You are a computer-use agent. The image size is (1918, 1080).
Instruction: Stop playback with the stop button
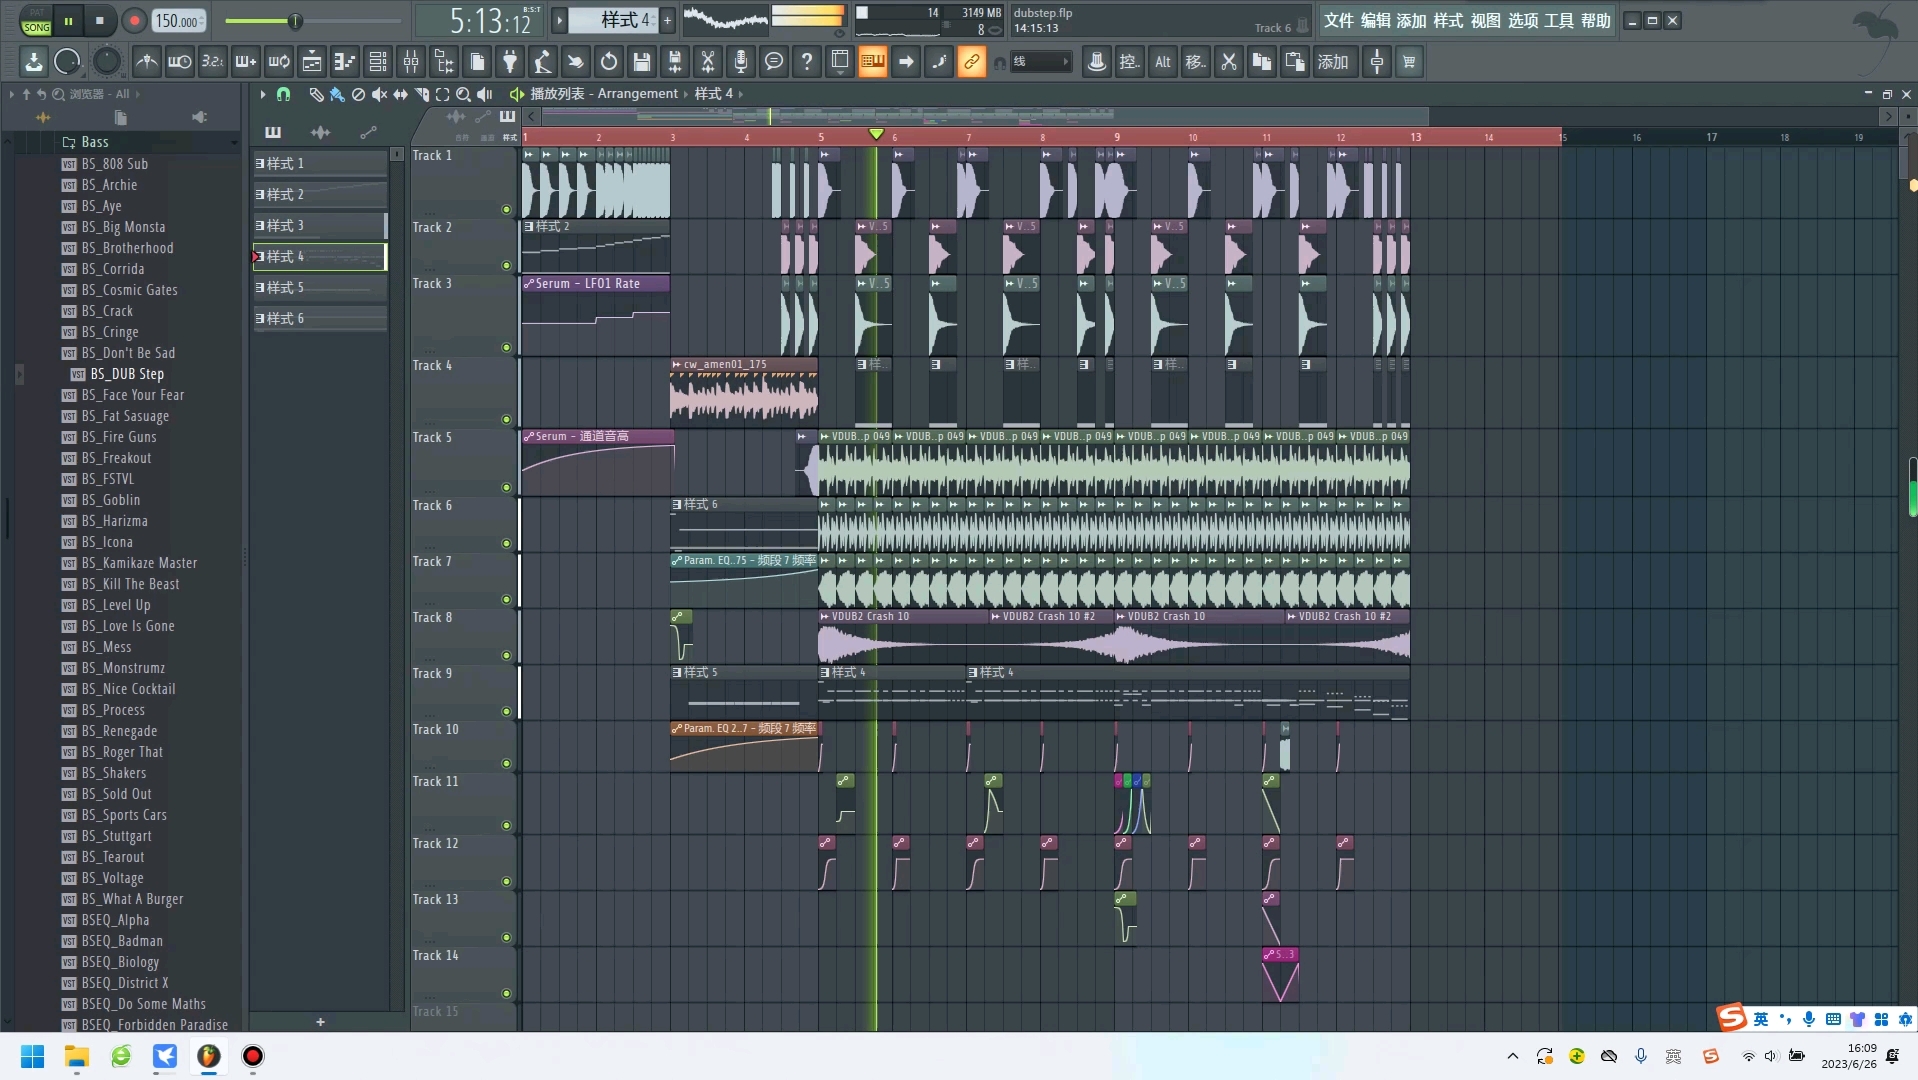[100, 20]
